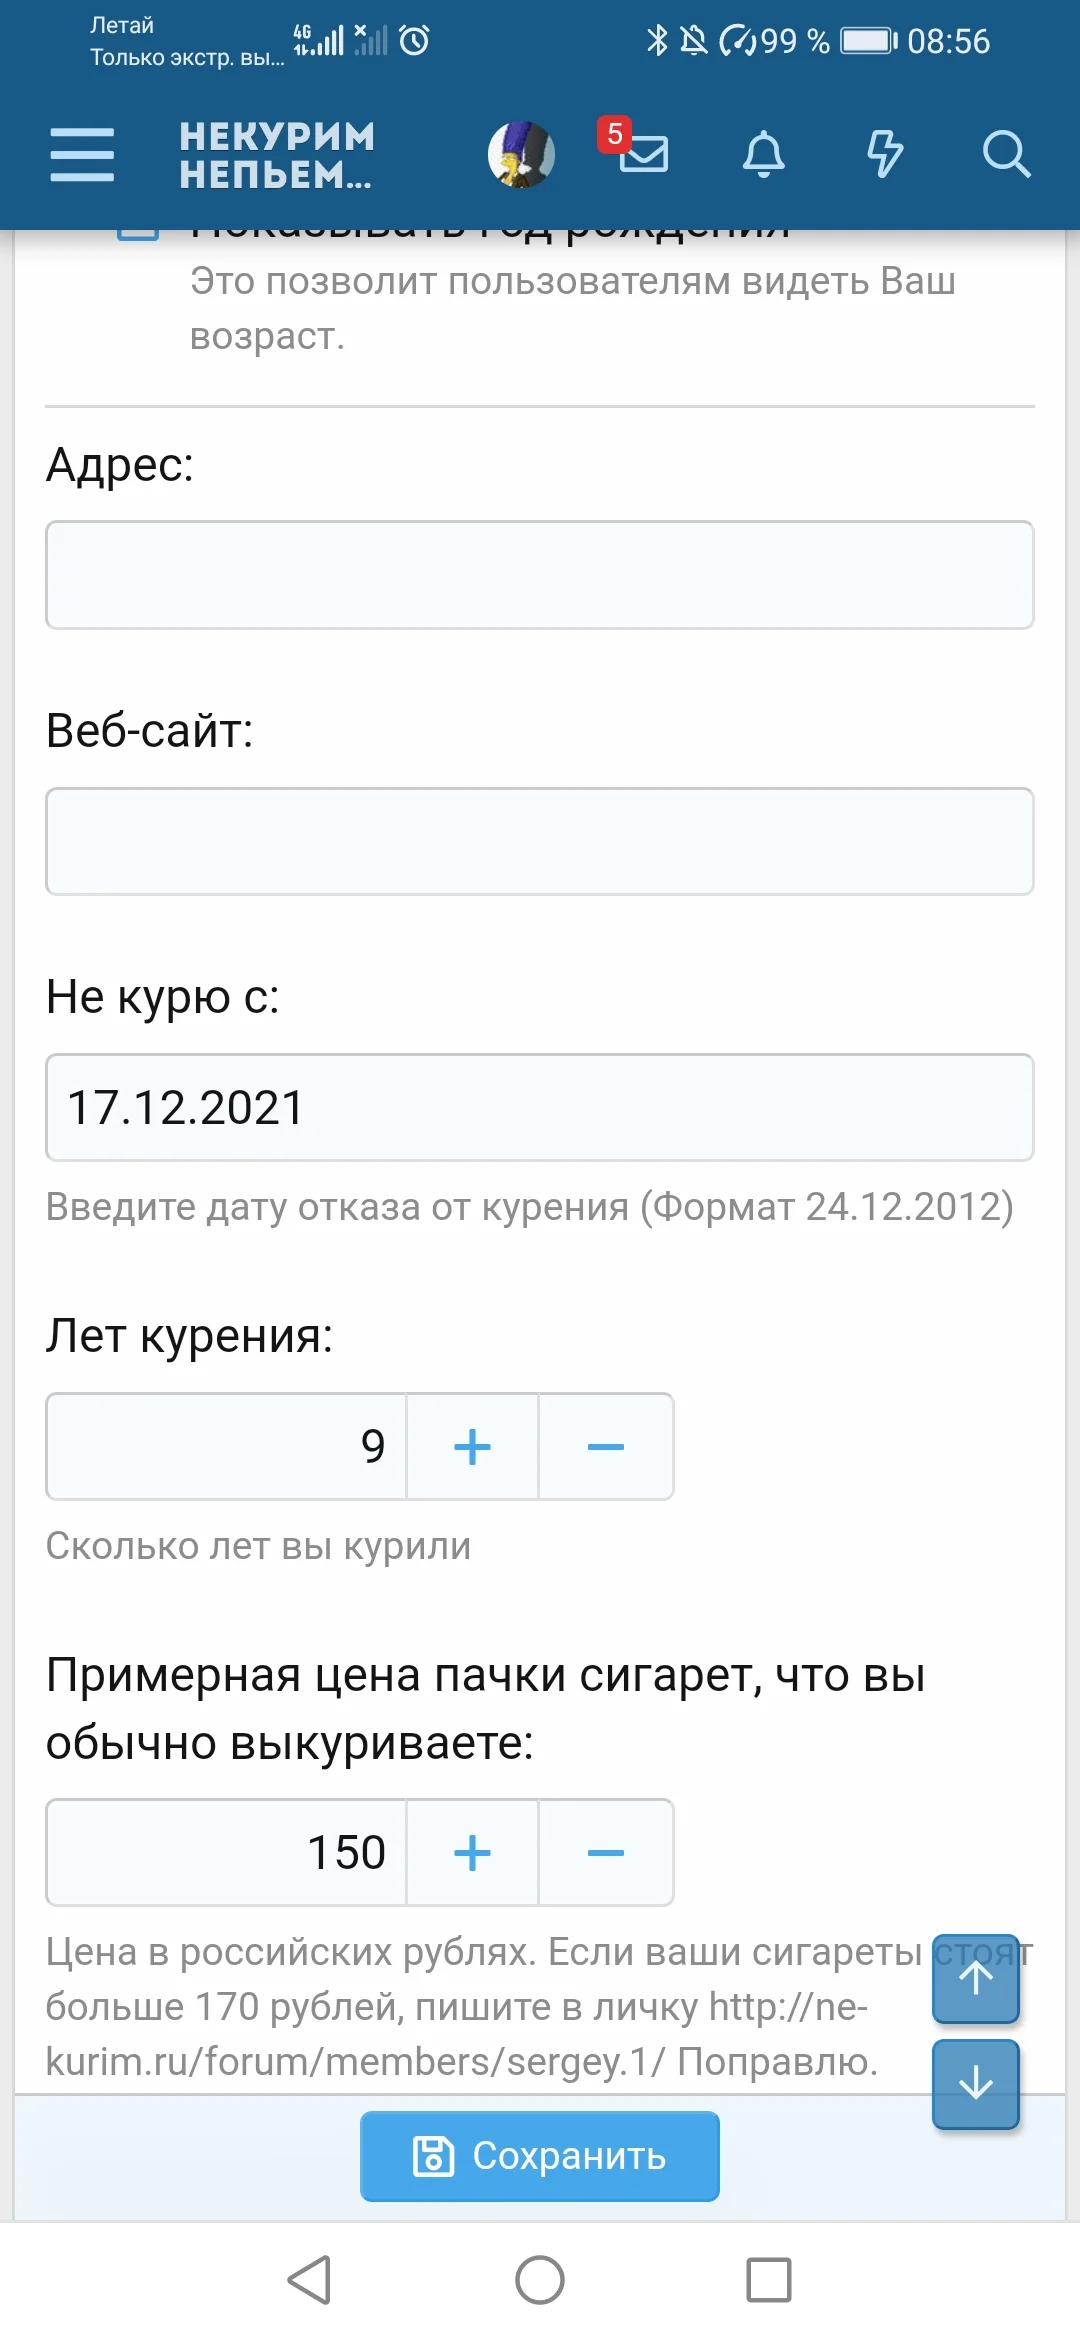Open your profile avatar in the header
Screen dimensions: 1080x2340
522,155
